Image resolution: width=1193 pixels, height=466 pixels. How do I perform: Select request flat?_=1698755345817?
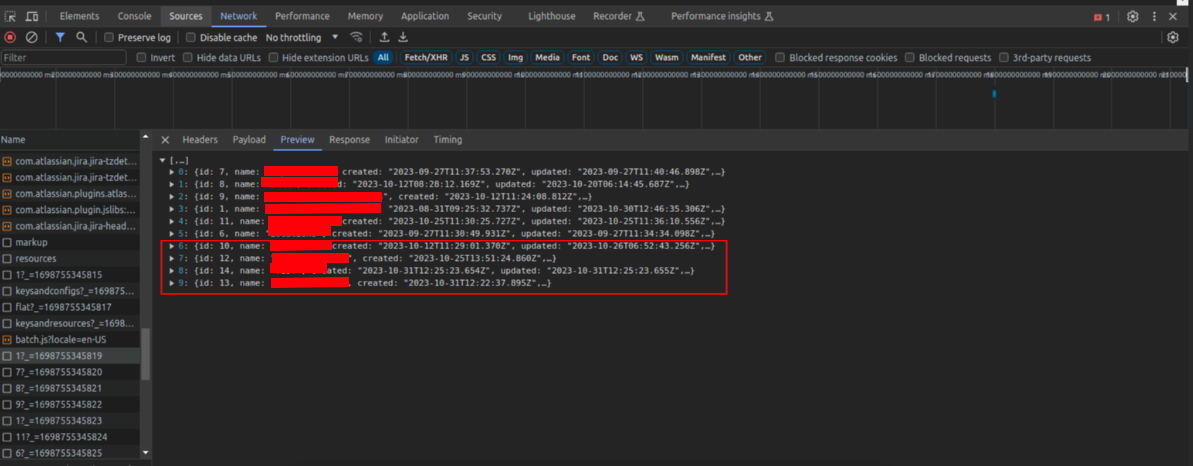70,308
